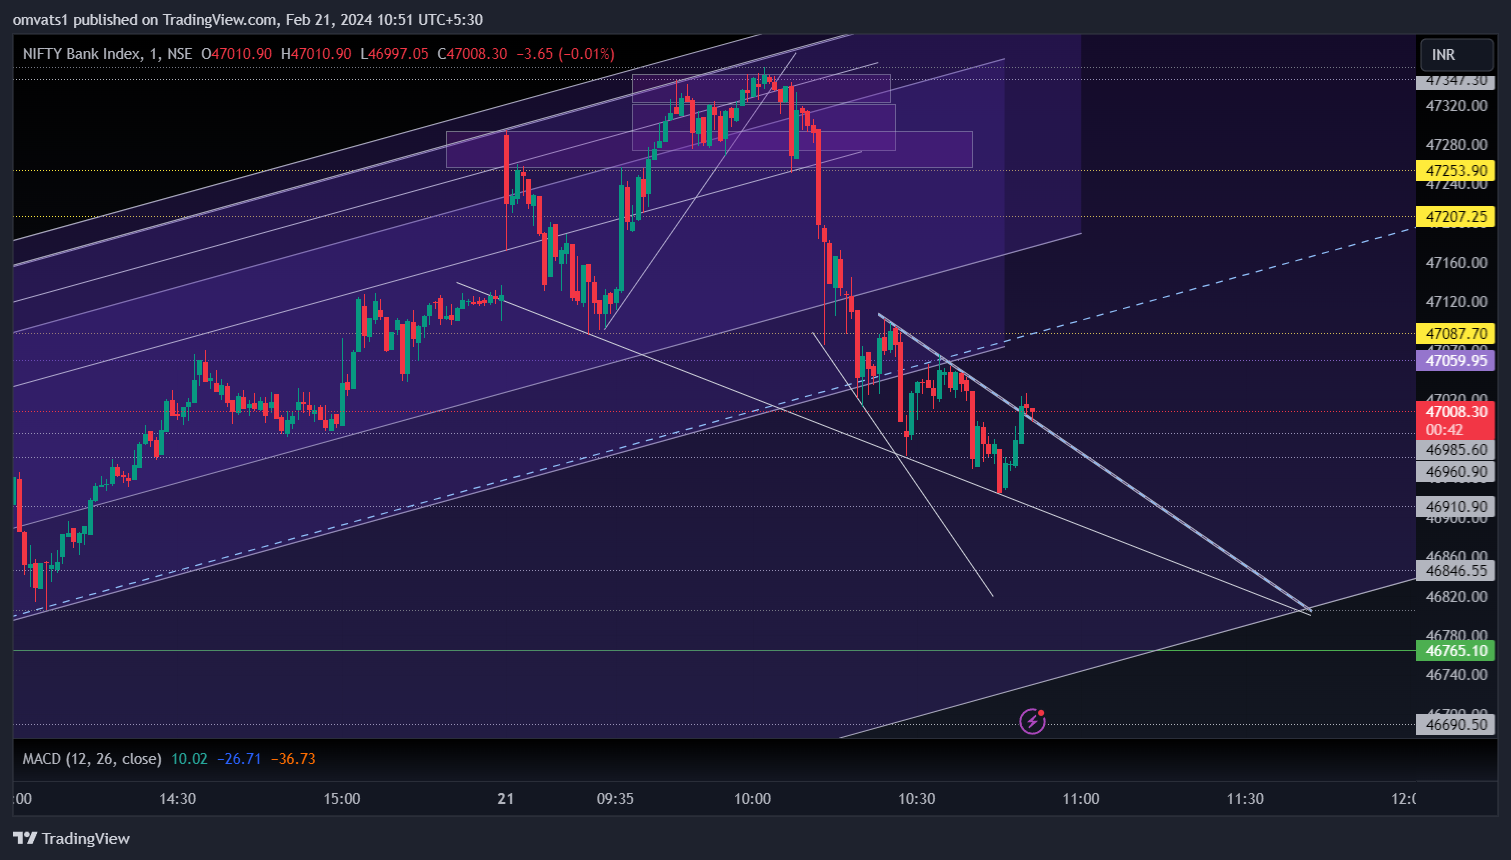
Task: Click the 21 date marker on time axis
Action: coord(506,799)
